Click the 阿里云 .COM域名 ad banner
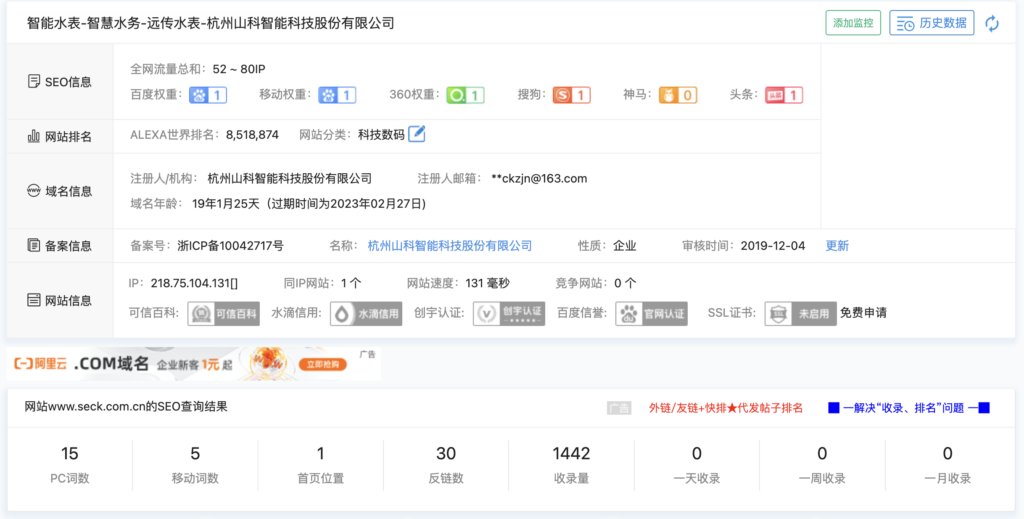Viewport: 1024px width, 519px height. tap(193, 364)
